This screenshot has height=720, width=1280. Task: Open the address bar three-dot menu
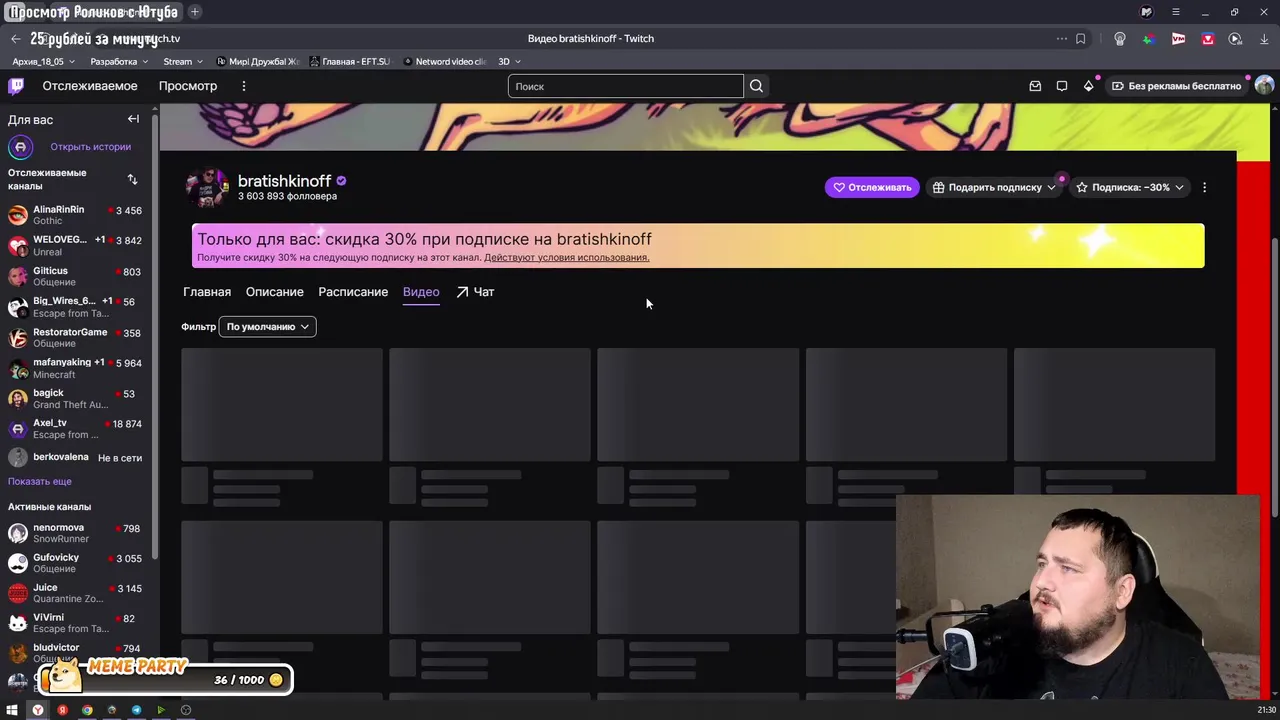pos(1061,39)
